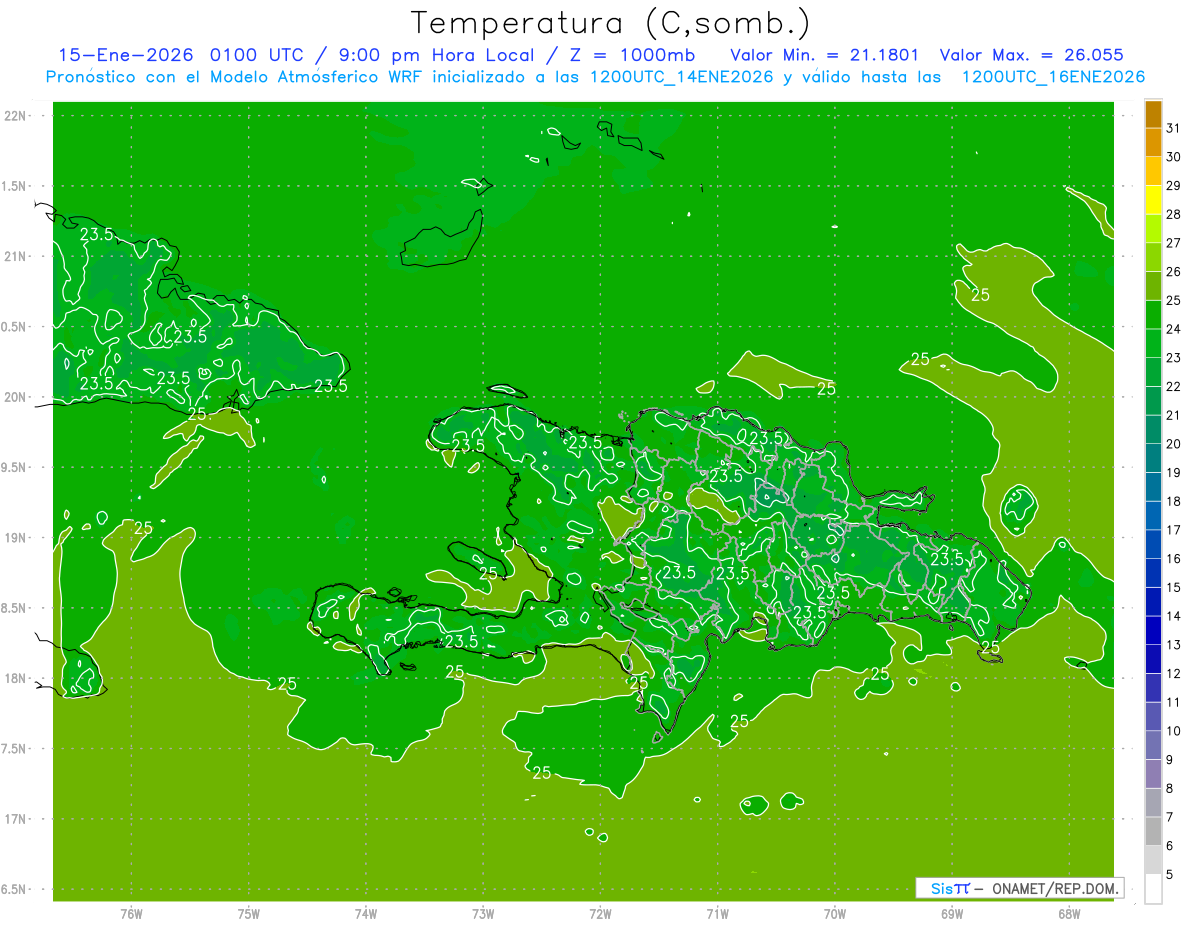
Task: Click the colorbar legend value "12"
Action: [x=1173, y=674]
